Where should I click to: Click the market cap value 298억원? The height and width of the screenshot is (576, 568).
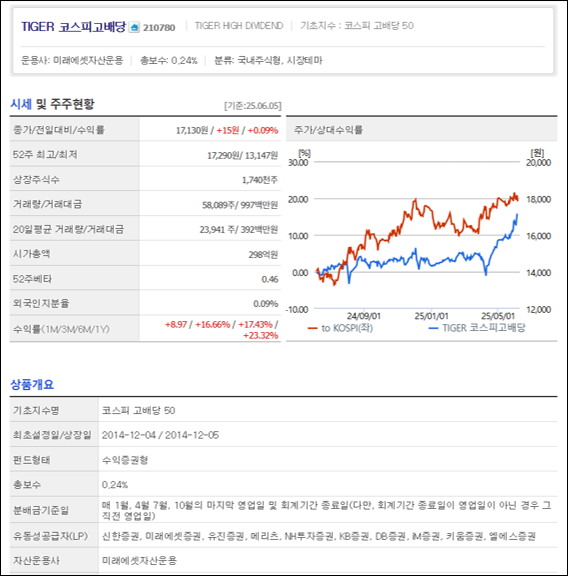click(x=263, y=255)
